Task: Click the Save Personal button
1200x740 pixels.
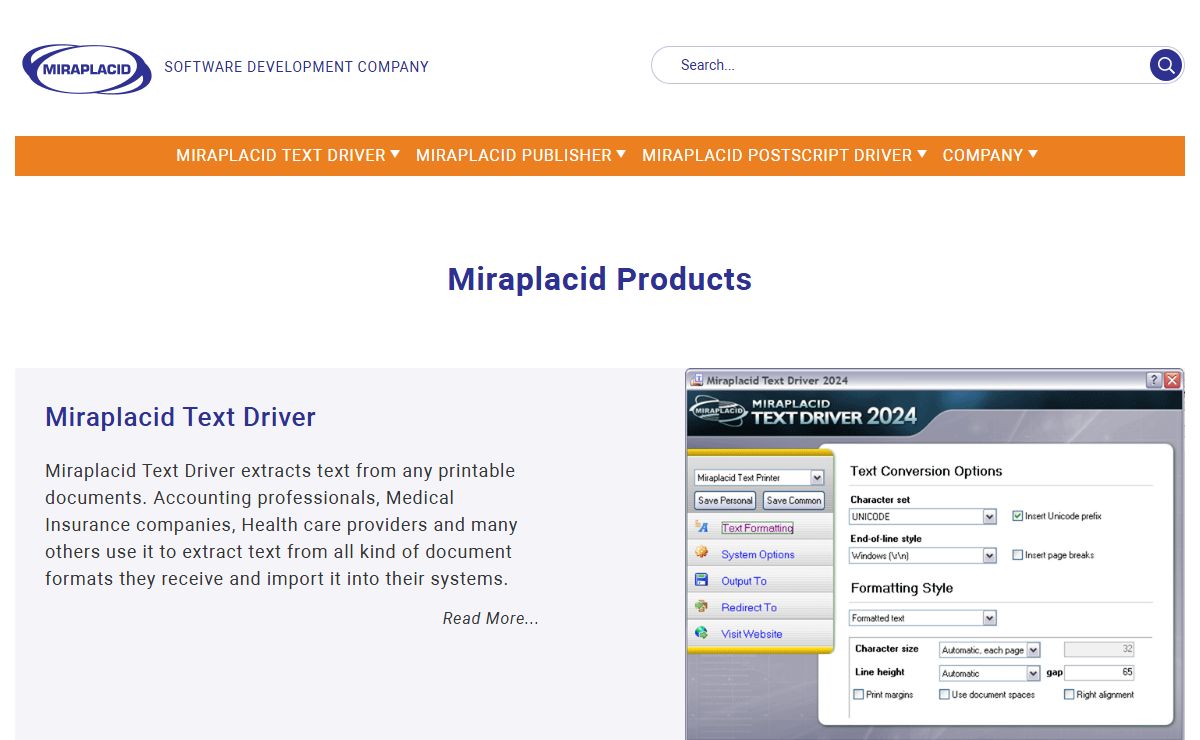Action: pyautogui.click(x=725, y=501)
